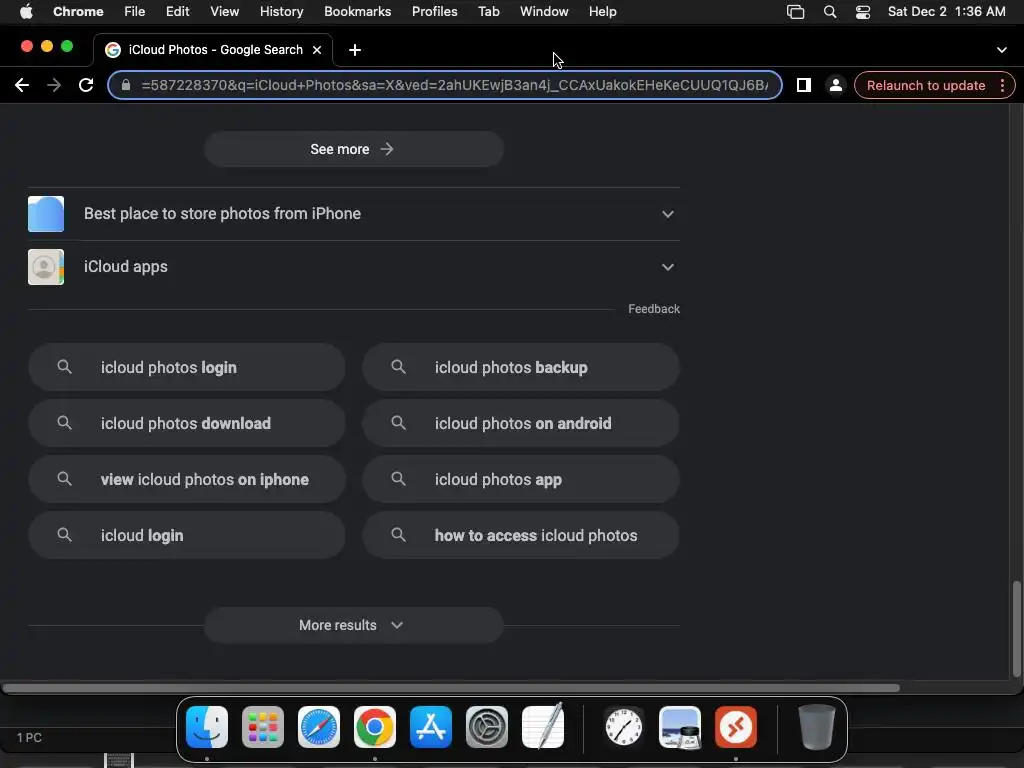Open TextEdit from the dock

543,727
